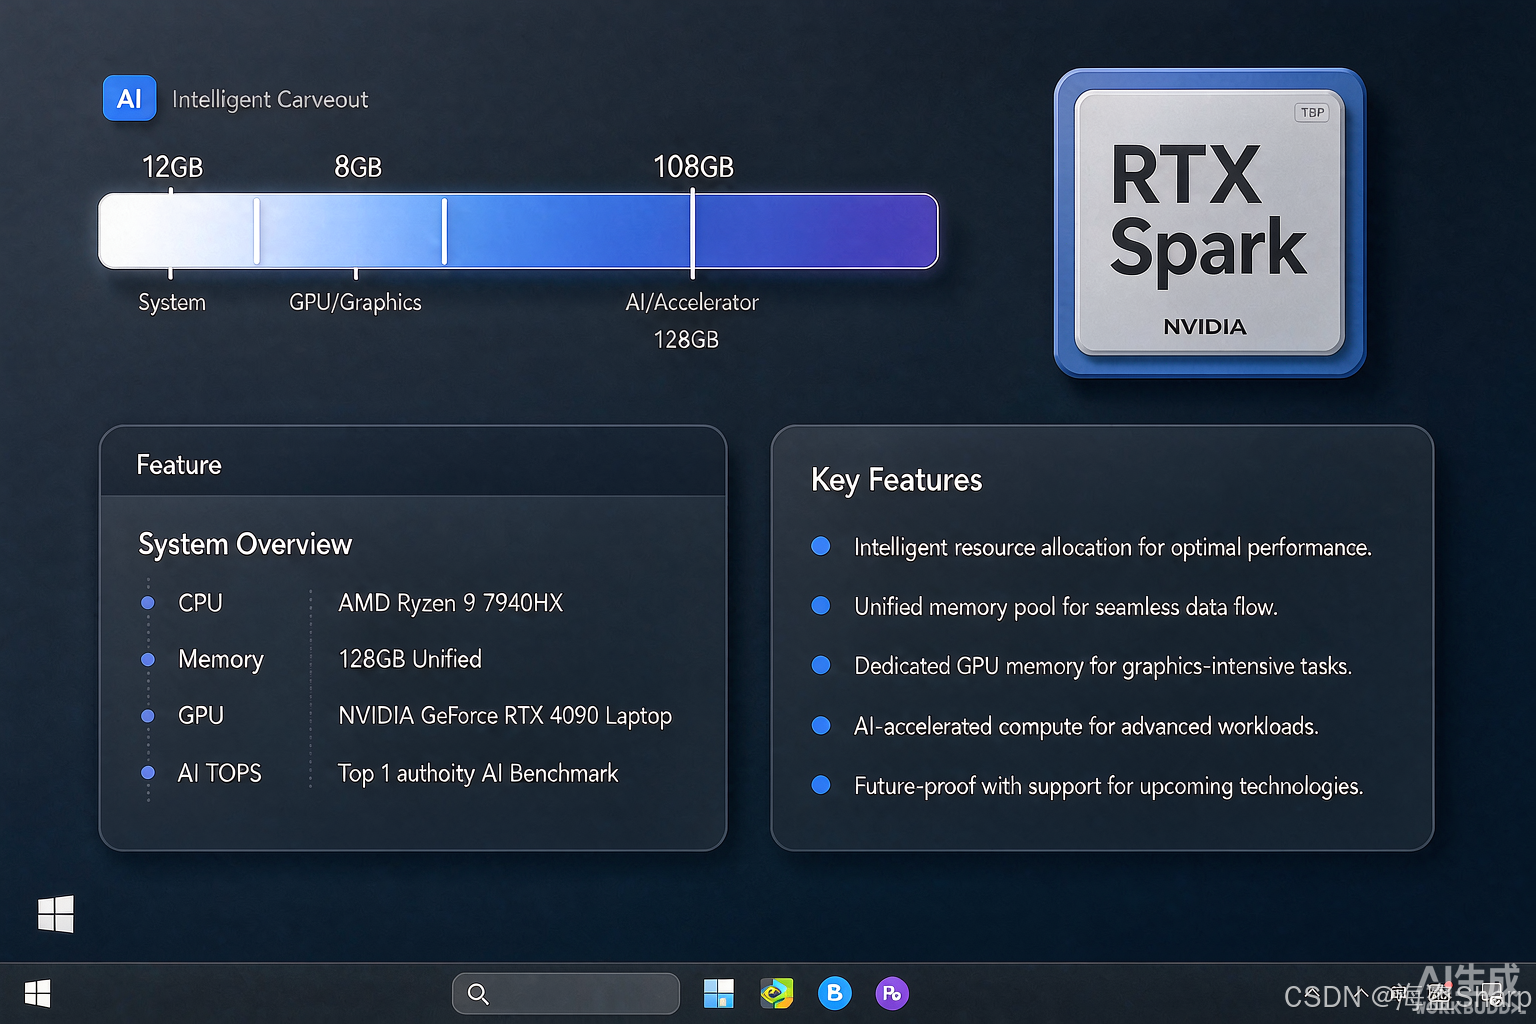1536x1024 pixels.
Task: Click the Intelligent Carveout title
Action: (270, 100)
